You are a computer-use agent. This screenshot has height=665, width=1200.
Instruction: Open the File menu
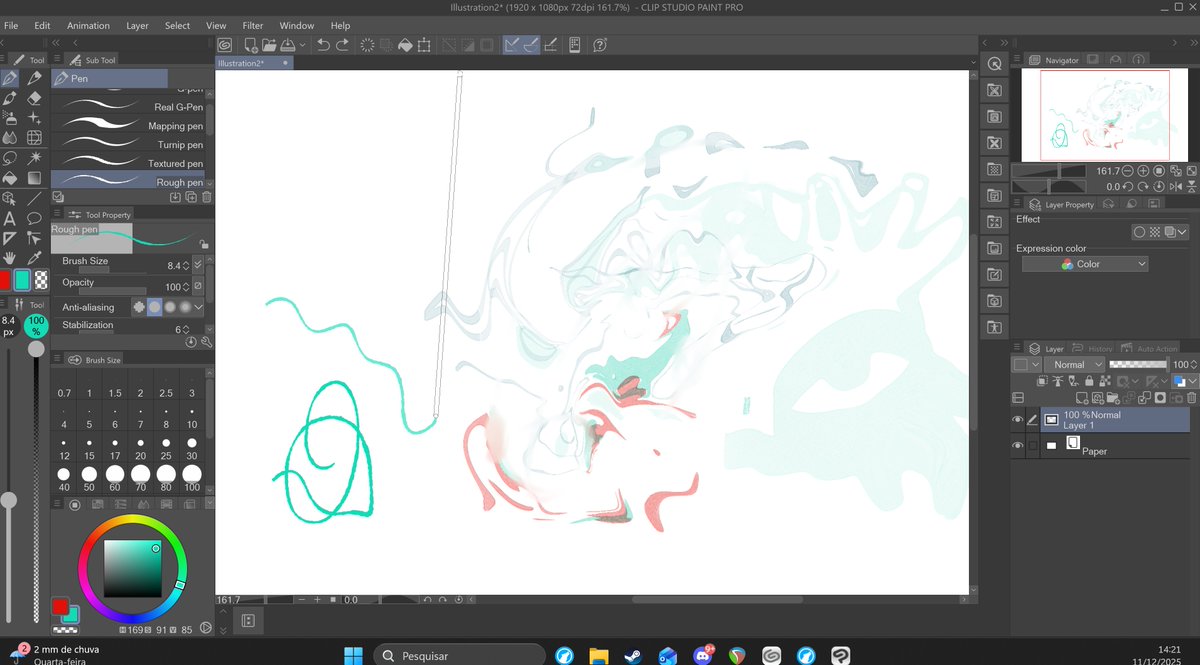pos(12,25)
